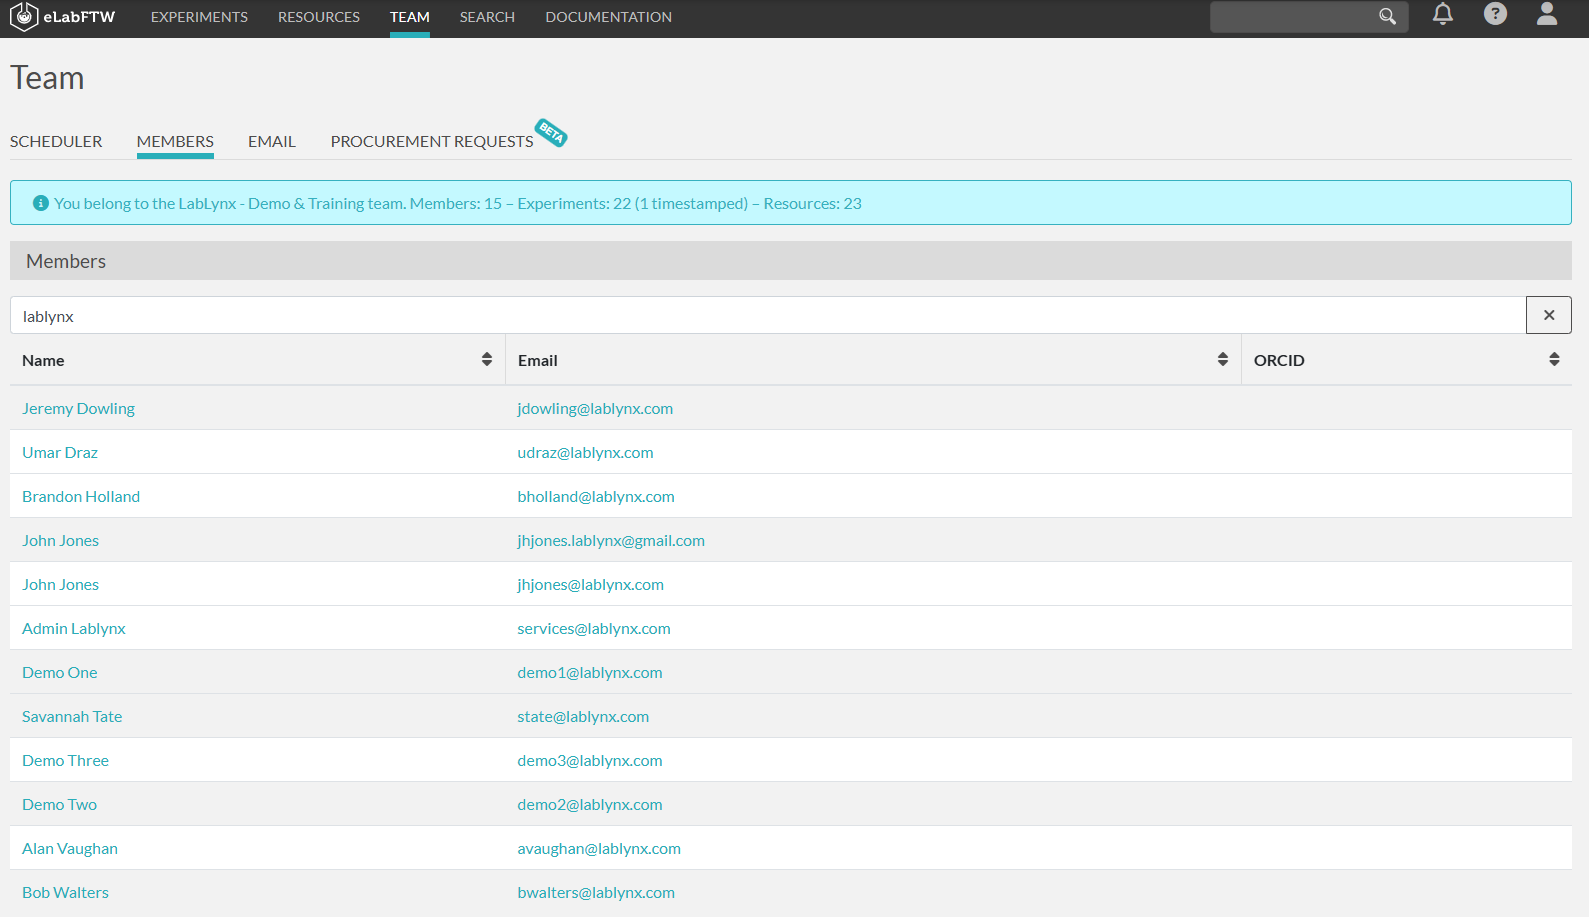1589x917 pixels.
Task: Sort members by Name column arrows
Action: pos(487,360)
